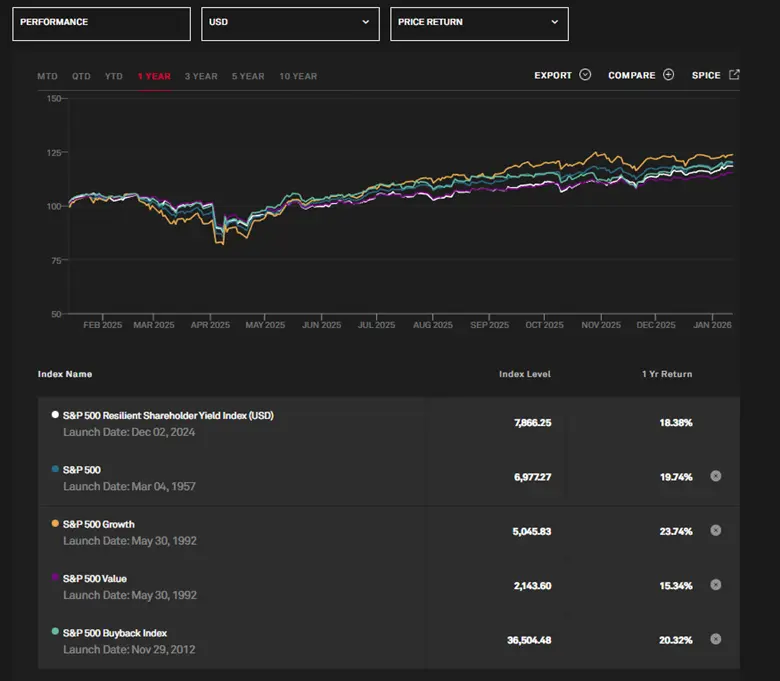Open the SPICE external link icon

[x=734, y=75]
